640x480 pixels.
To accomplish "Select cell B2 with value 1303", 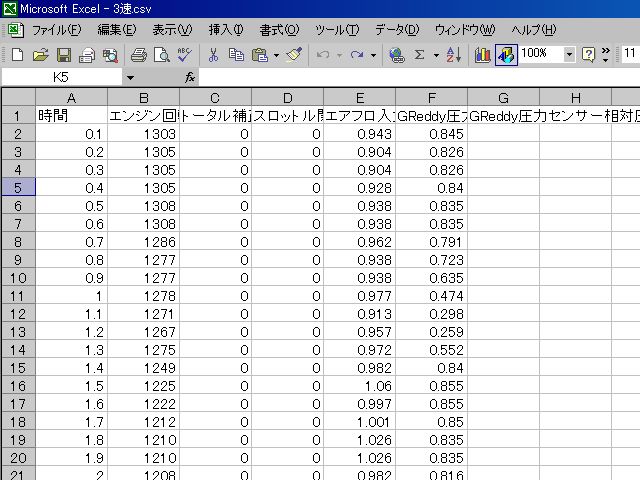I will (x=144, y=133).
